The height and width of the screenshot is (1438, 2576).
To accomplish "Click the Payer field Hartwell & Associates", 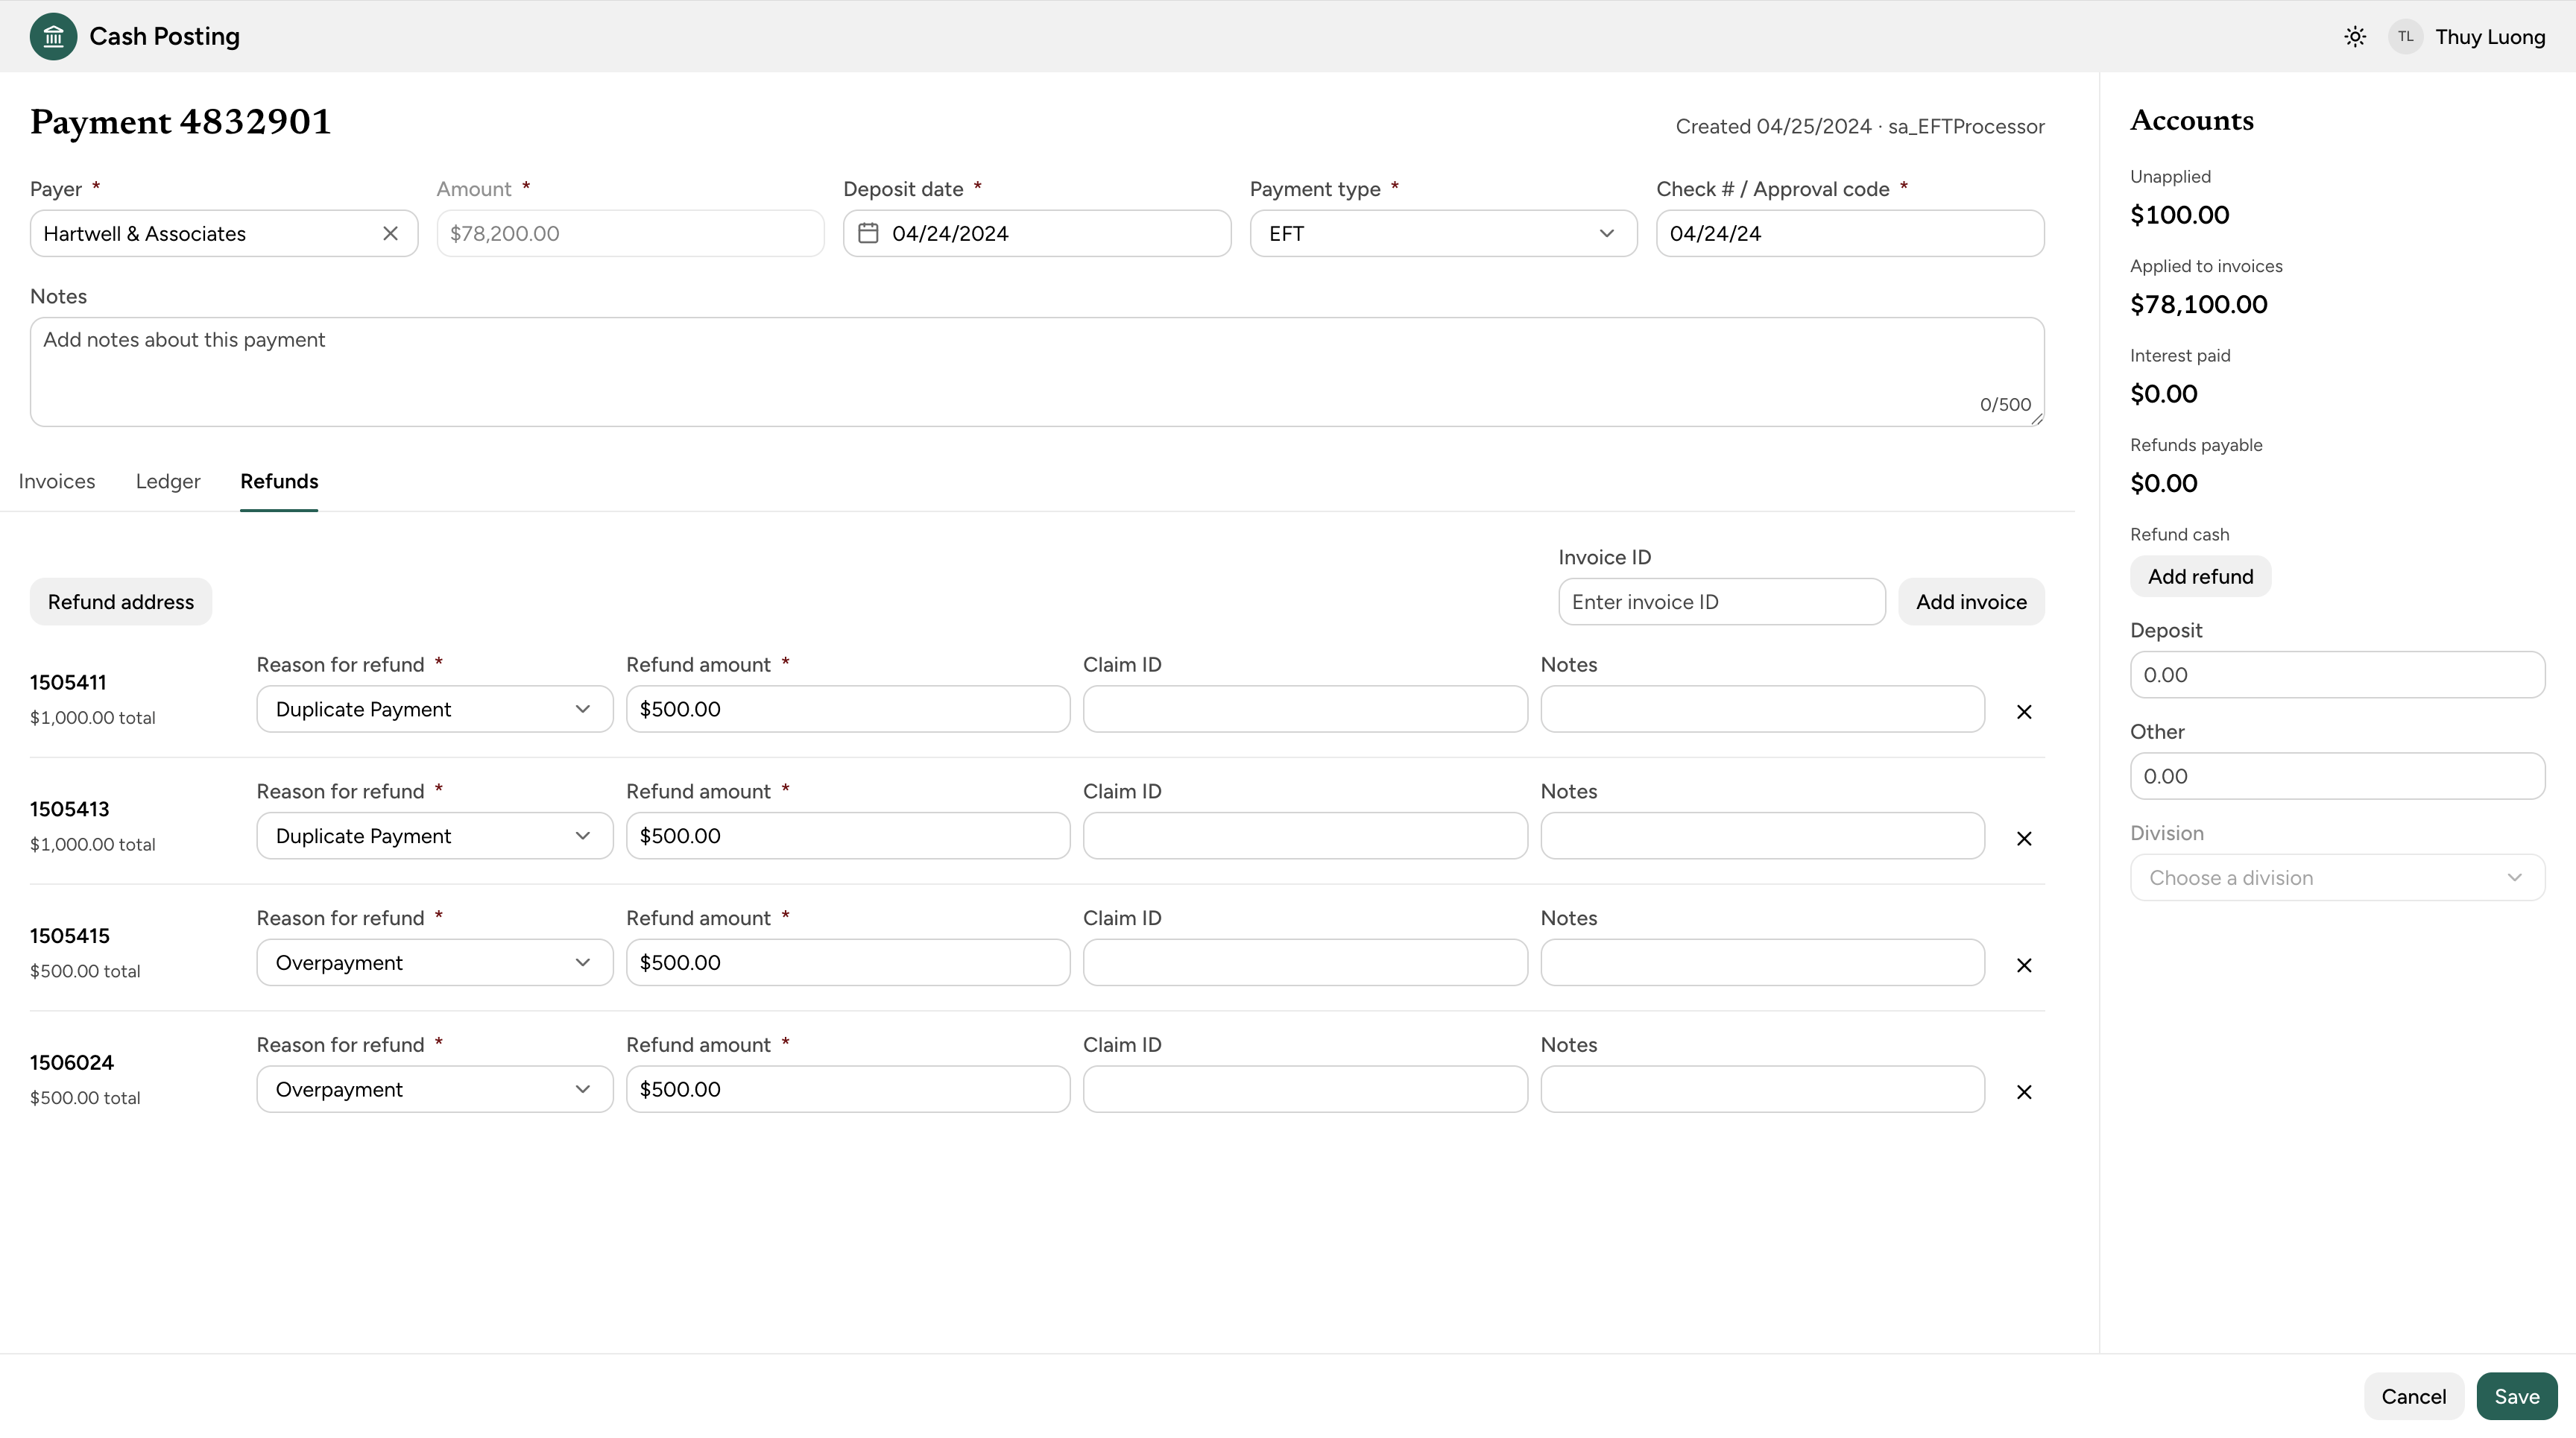I will tap(224, 233).
